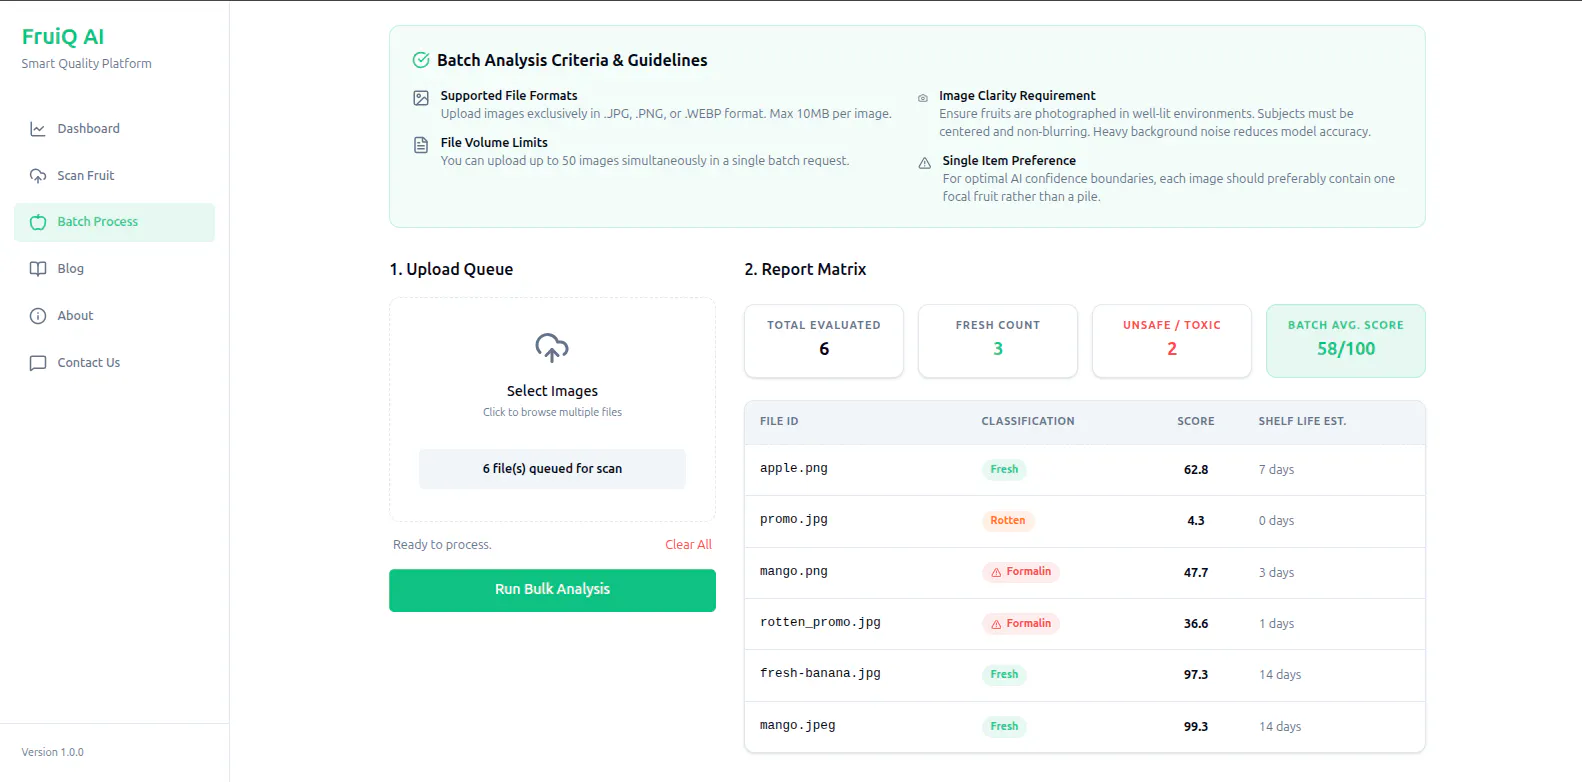The height and width of the screenshot is (782, 1582).
Task: Click Select Images to browse files
Action: click(552, 391)
